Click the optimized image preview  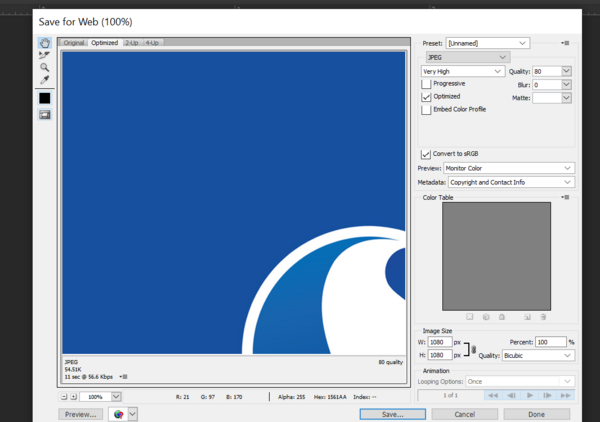pos(233,203)
